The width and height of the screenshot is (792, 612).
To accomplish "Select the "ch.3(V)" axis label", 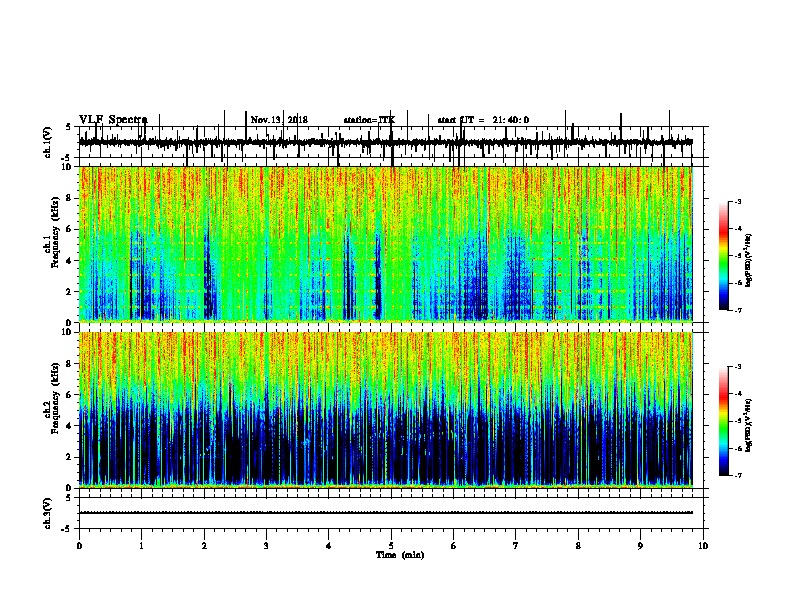I will click(x=47, y=513).
